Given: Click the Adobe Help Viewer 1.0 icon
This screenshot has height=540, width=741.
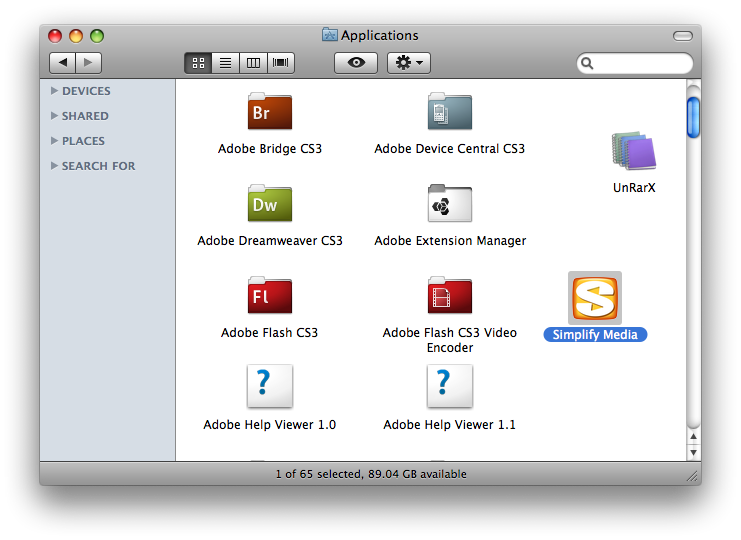Looking at the screenshot, I should (x=269, y=387).
